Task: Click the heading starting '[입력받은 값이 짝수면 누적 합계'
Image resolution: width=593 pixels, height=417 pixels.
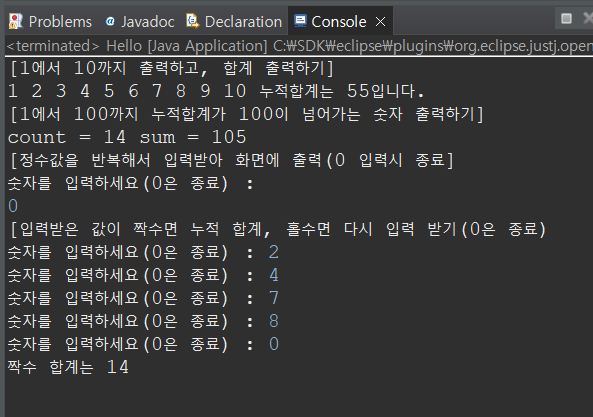Action: click(x=278, y=229)
